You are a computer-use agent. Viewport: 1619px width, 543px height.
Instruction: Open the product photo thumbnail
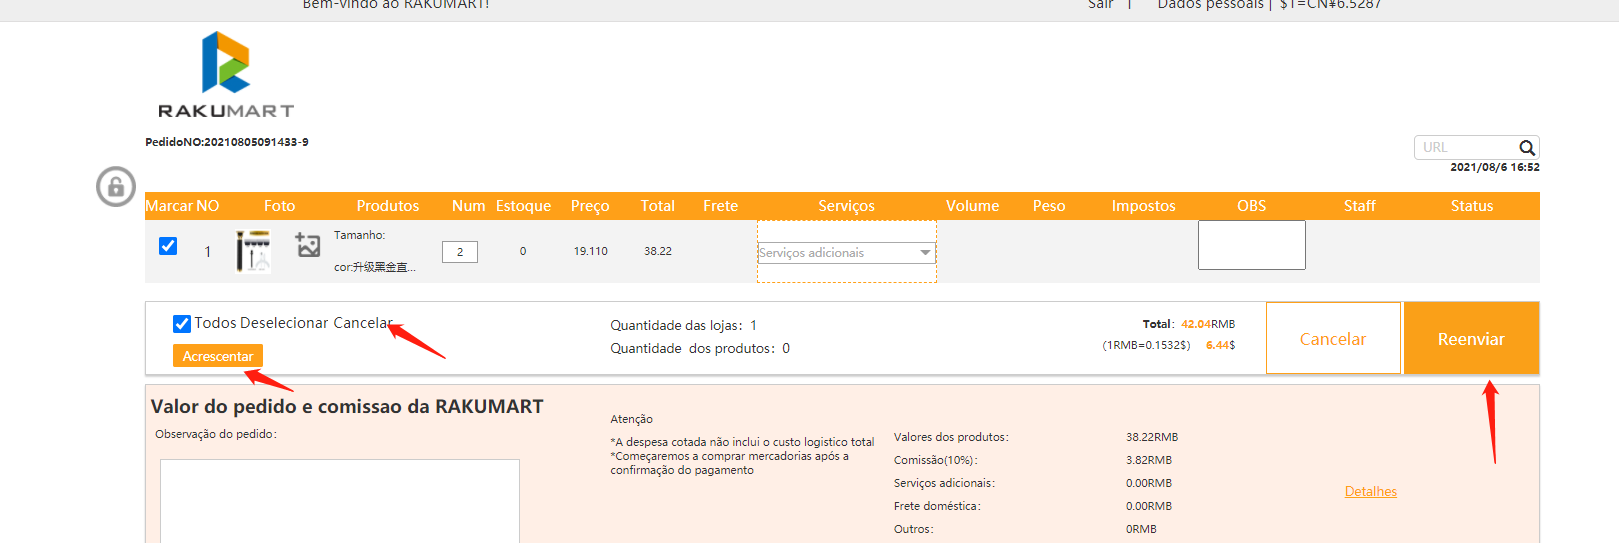(253, 251)
